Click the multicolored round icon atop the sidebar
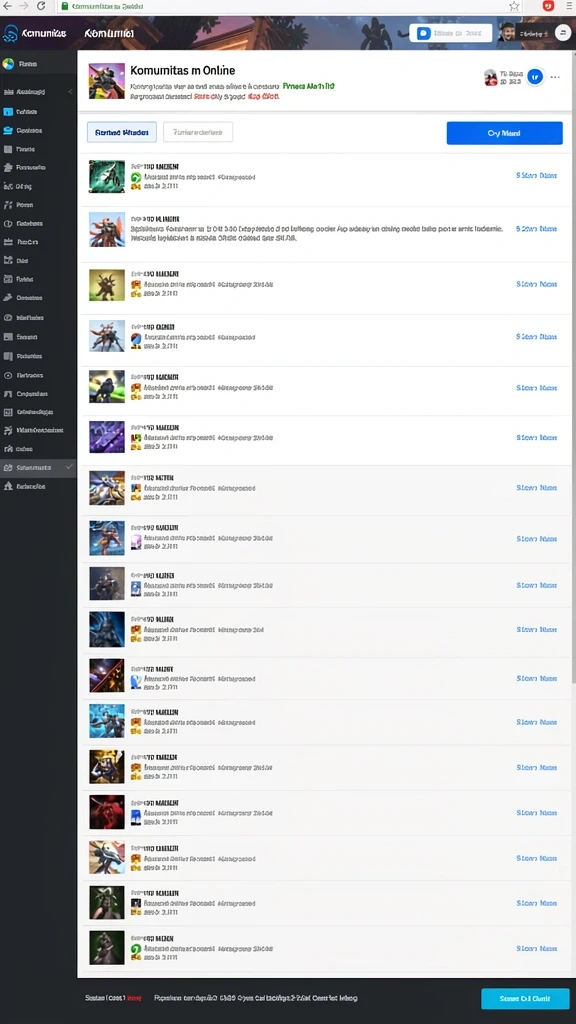The height and width of the screenshot is (1024, 576). (8, 64)
